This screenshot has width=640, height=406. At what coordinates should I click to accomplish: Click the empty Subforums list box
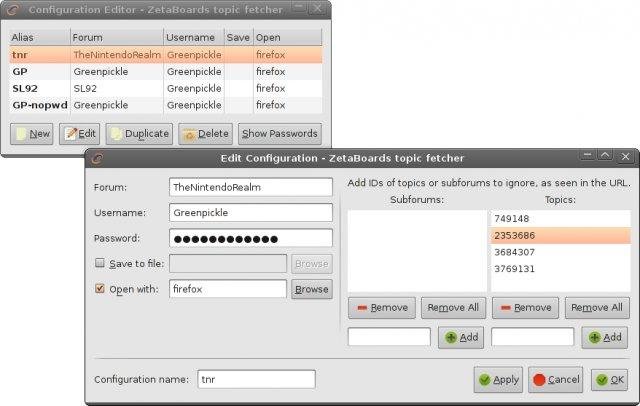click(417, 251)
